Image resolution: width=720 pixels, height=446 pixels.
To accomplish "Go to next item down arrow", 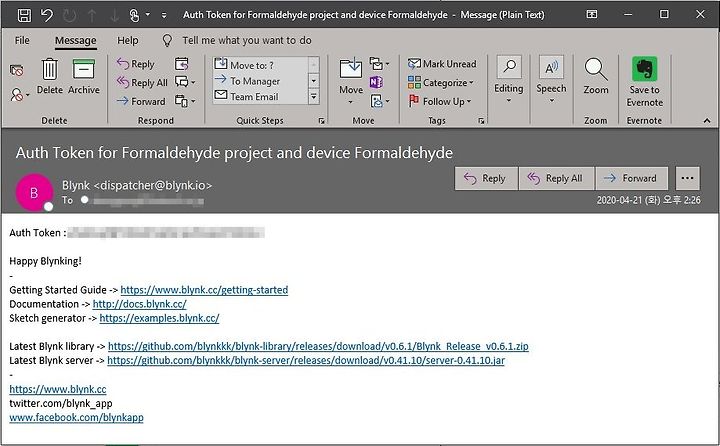I will click(114, 16).
